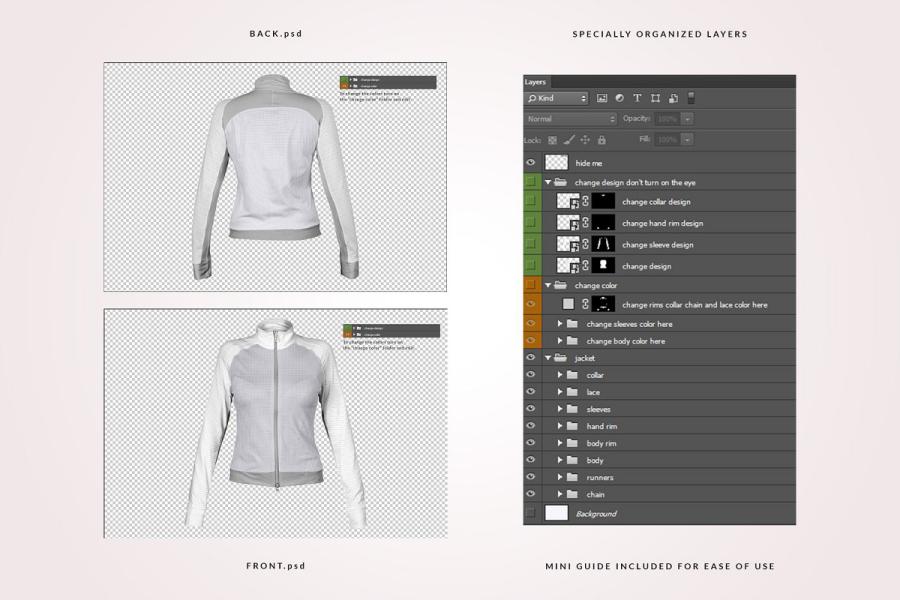Show the Background layer visibility
Viewport: 900px width, 600px height.
531,513
